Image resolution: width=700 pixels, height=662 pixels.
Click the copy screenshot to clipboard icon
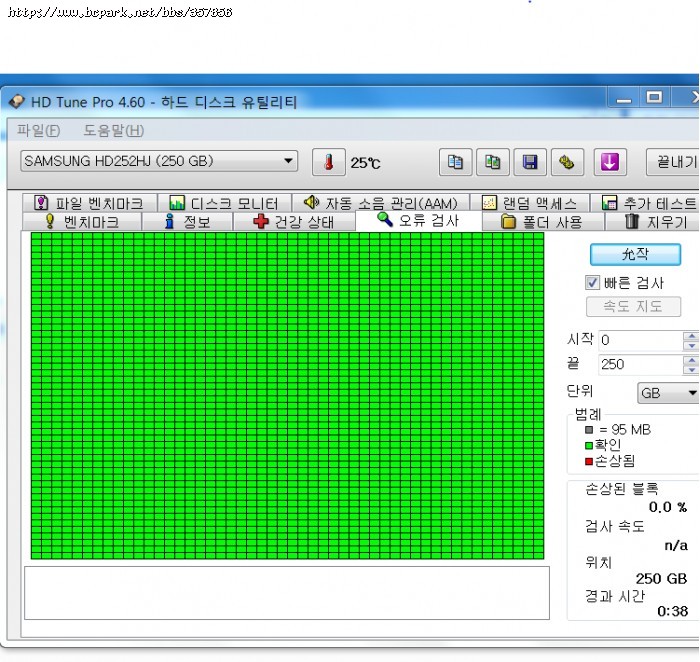[493, 162]
